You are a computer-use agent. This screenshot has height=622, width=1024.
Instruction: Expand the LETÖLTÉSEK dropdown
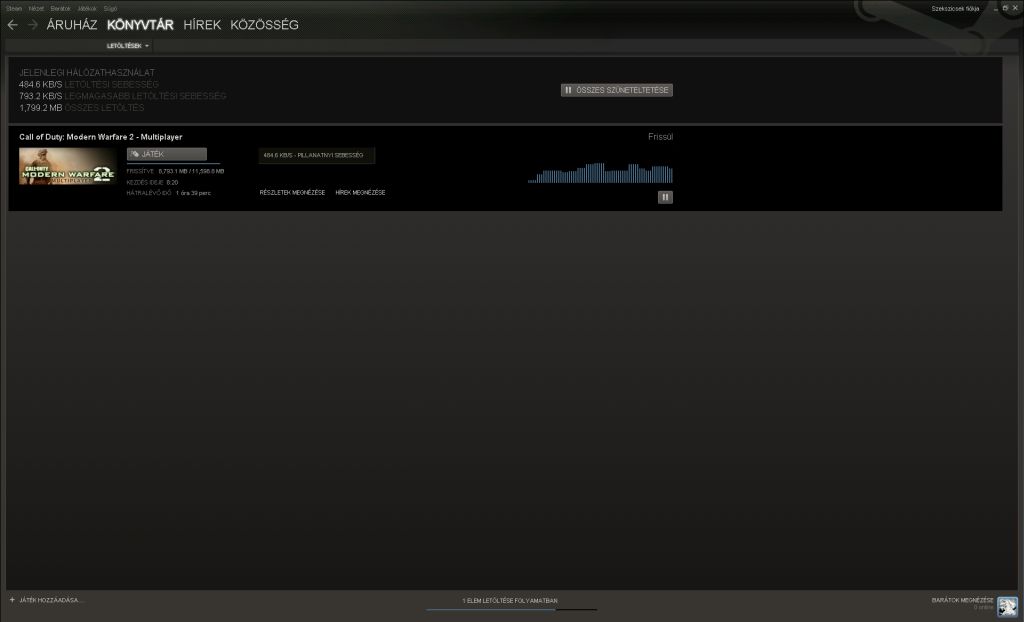[128, 46]
